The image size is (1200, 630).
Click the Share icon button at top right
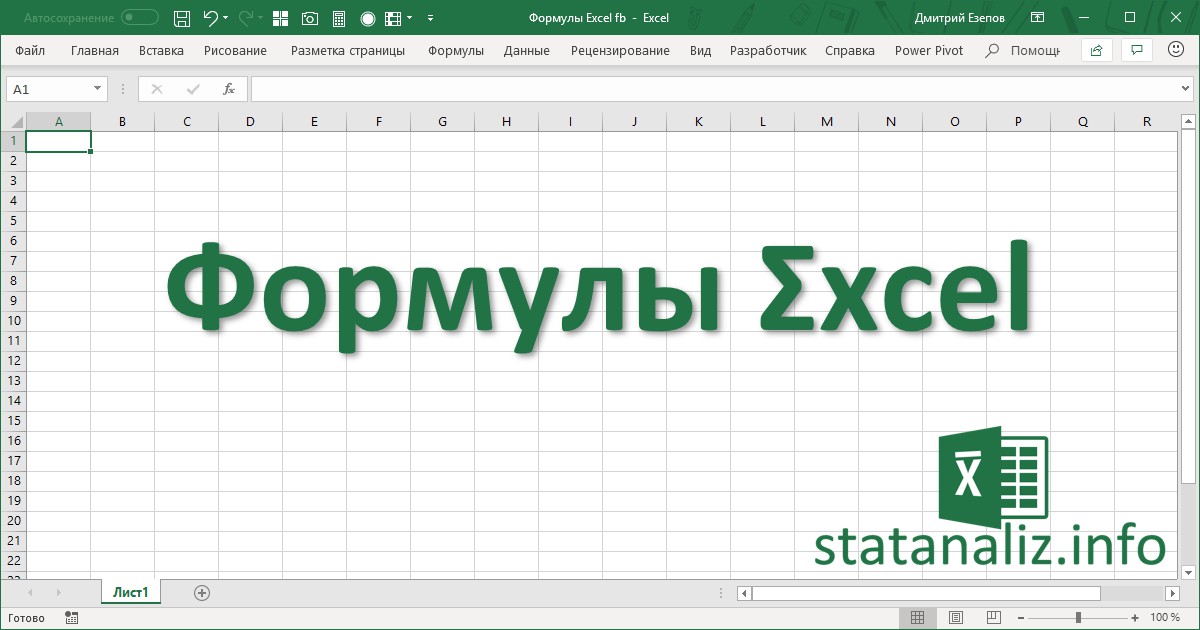pos(1097,50)
